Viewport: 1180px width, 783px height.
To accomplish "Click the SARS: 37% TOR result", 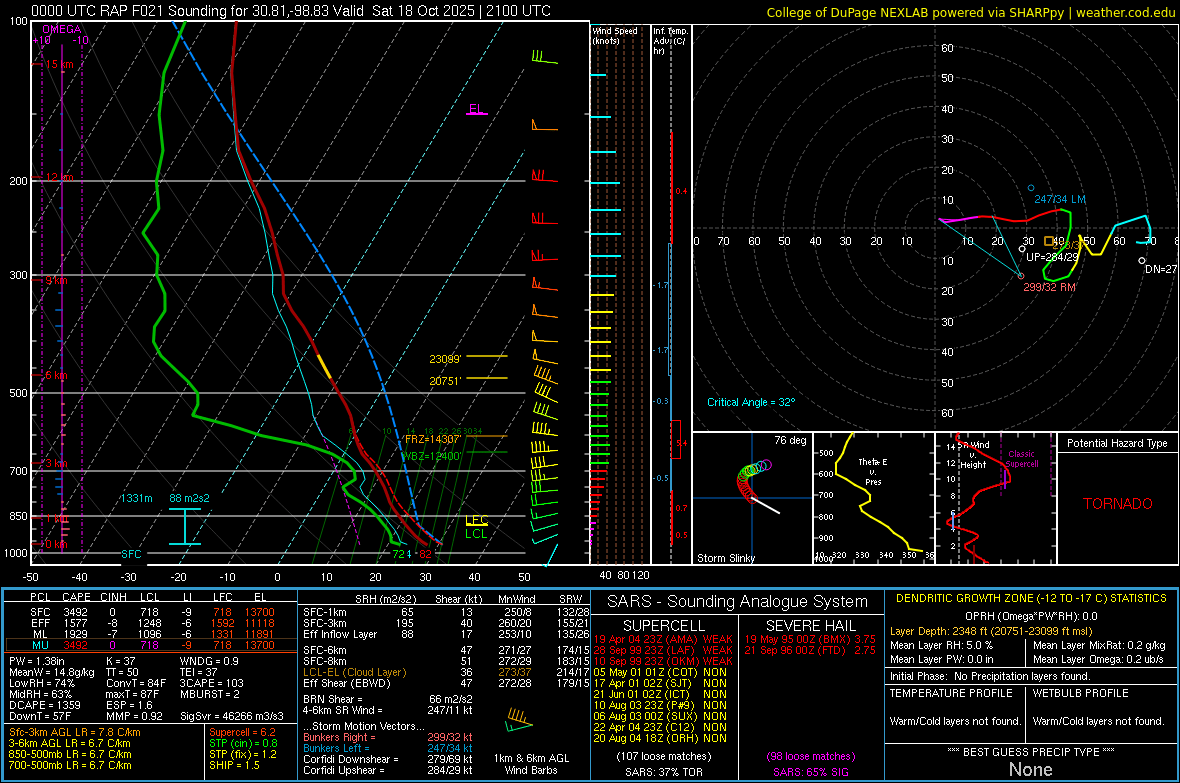I will click(663, 772).
